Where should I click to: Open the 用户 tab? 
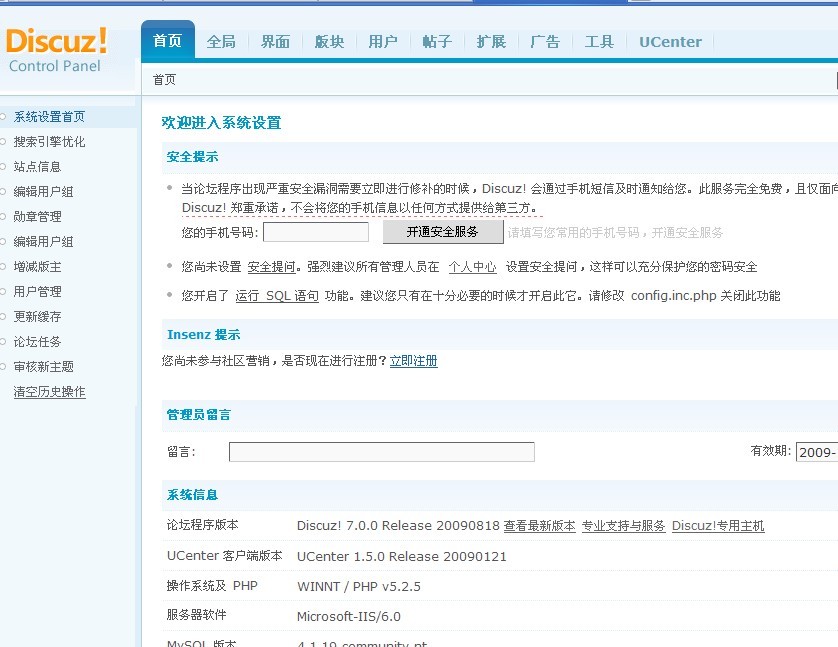click(383, 42)
